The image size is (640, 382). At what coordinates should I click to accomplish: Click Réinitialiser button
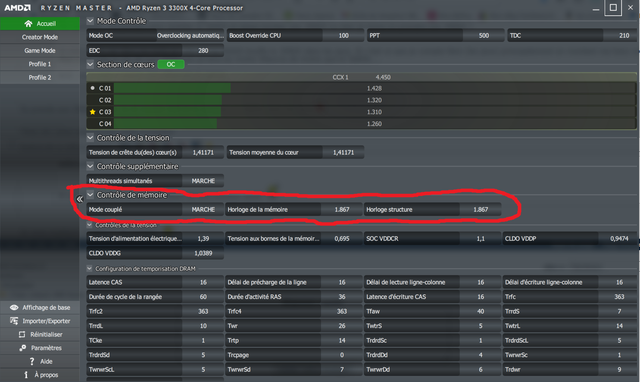pos(40,334)
